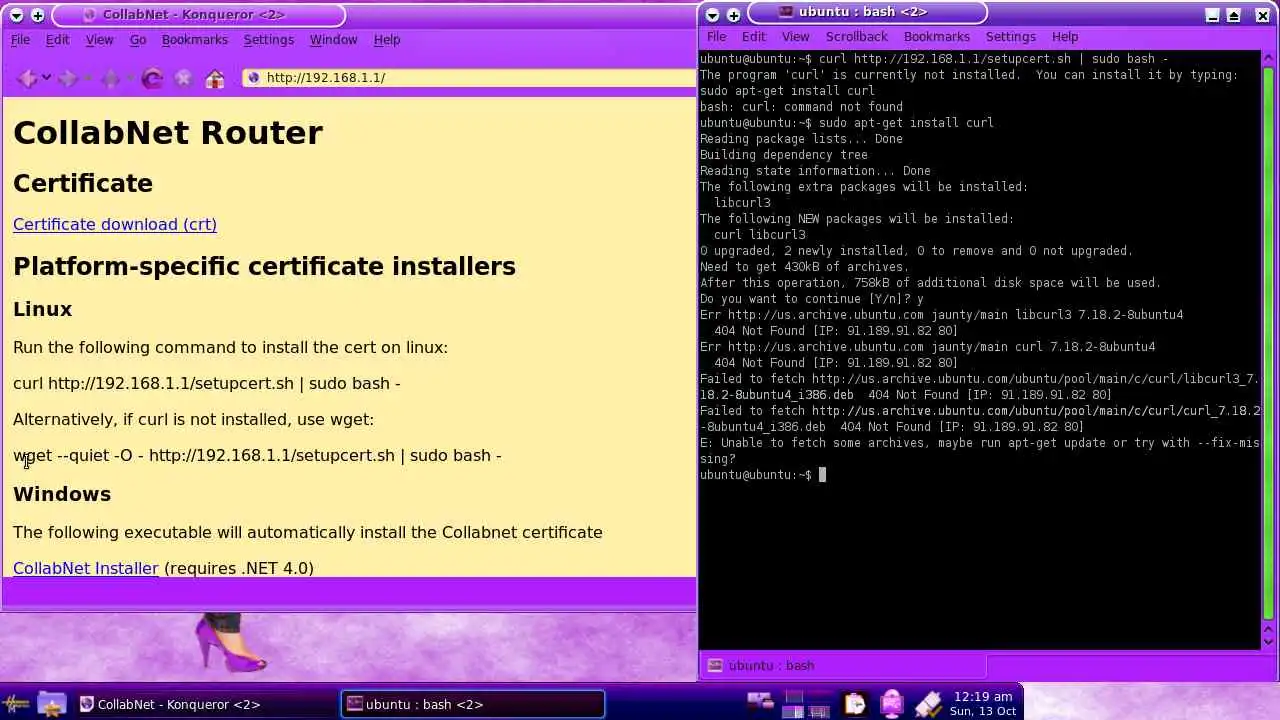
Task: Click the terminal icon in bash title bar
Action: tap(786, 12)
